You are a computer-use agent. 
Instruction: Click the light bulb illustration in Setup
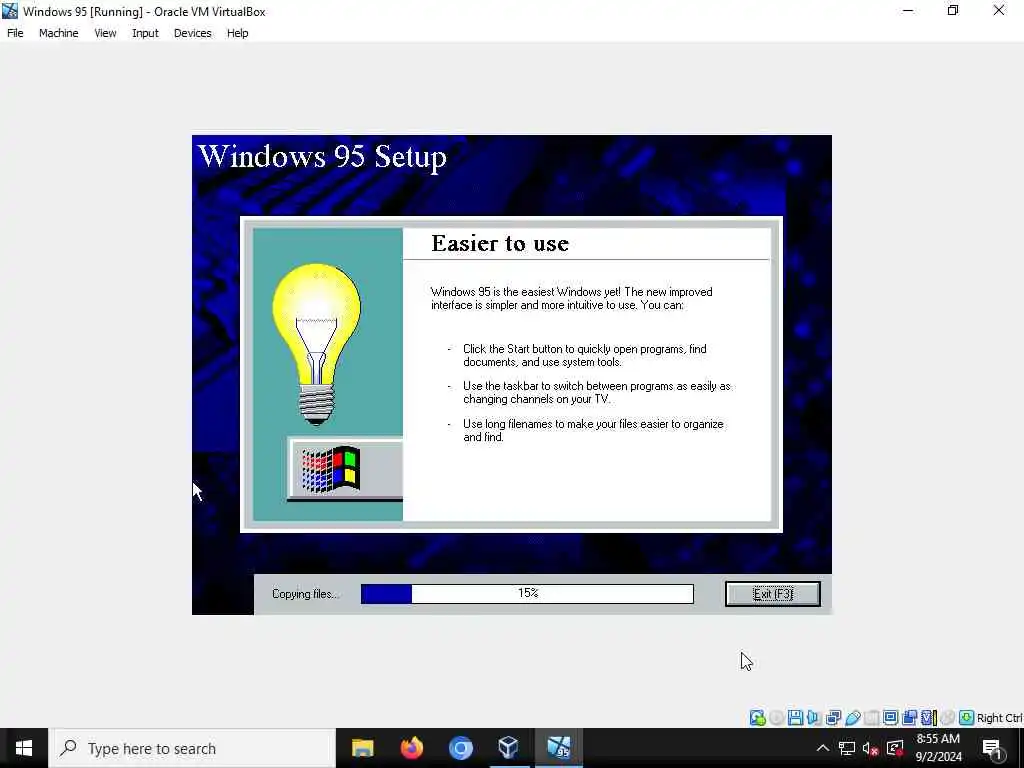click(317, 344)
